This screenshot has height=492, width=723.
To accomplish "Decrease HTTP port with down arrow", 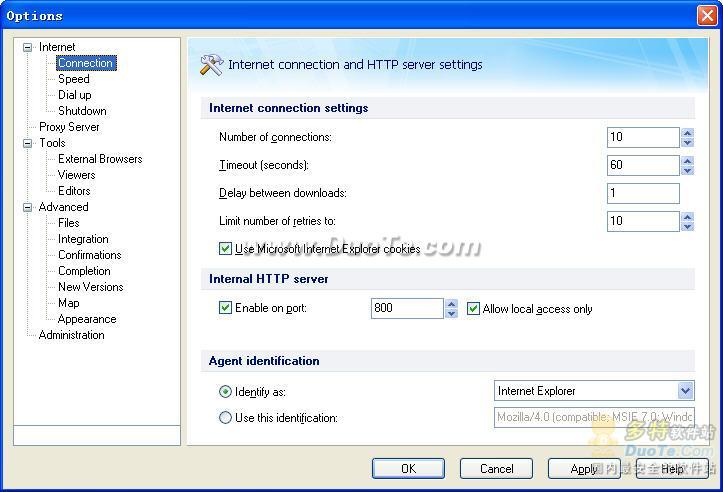I will point(451,314).
